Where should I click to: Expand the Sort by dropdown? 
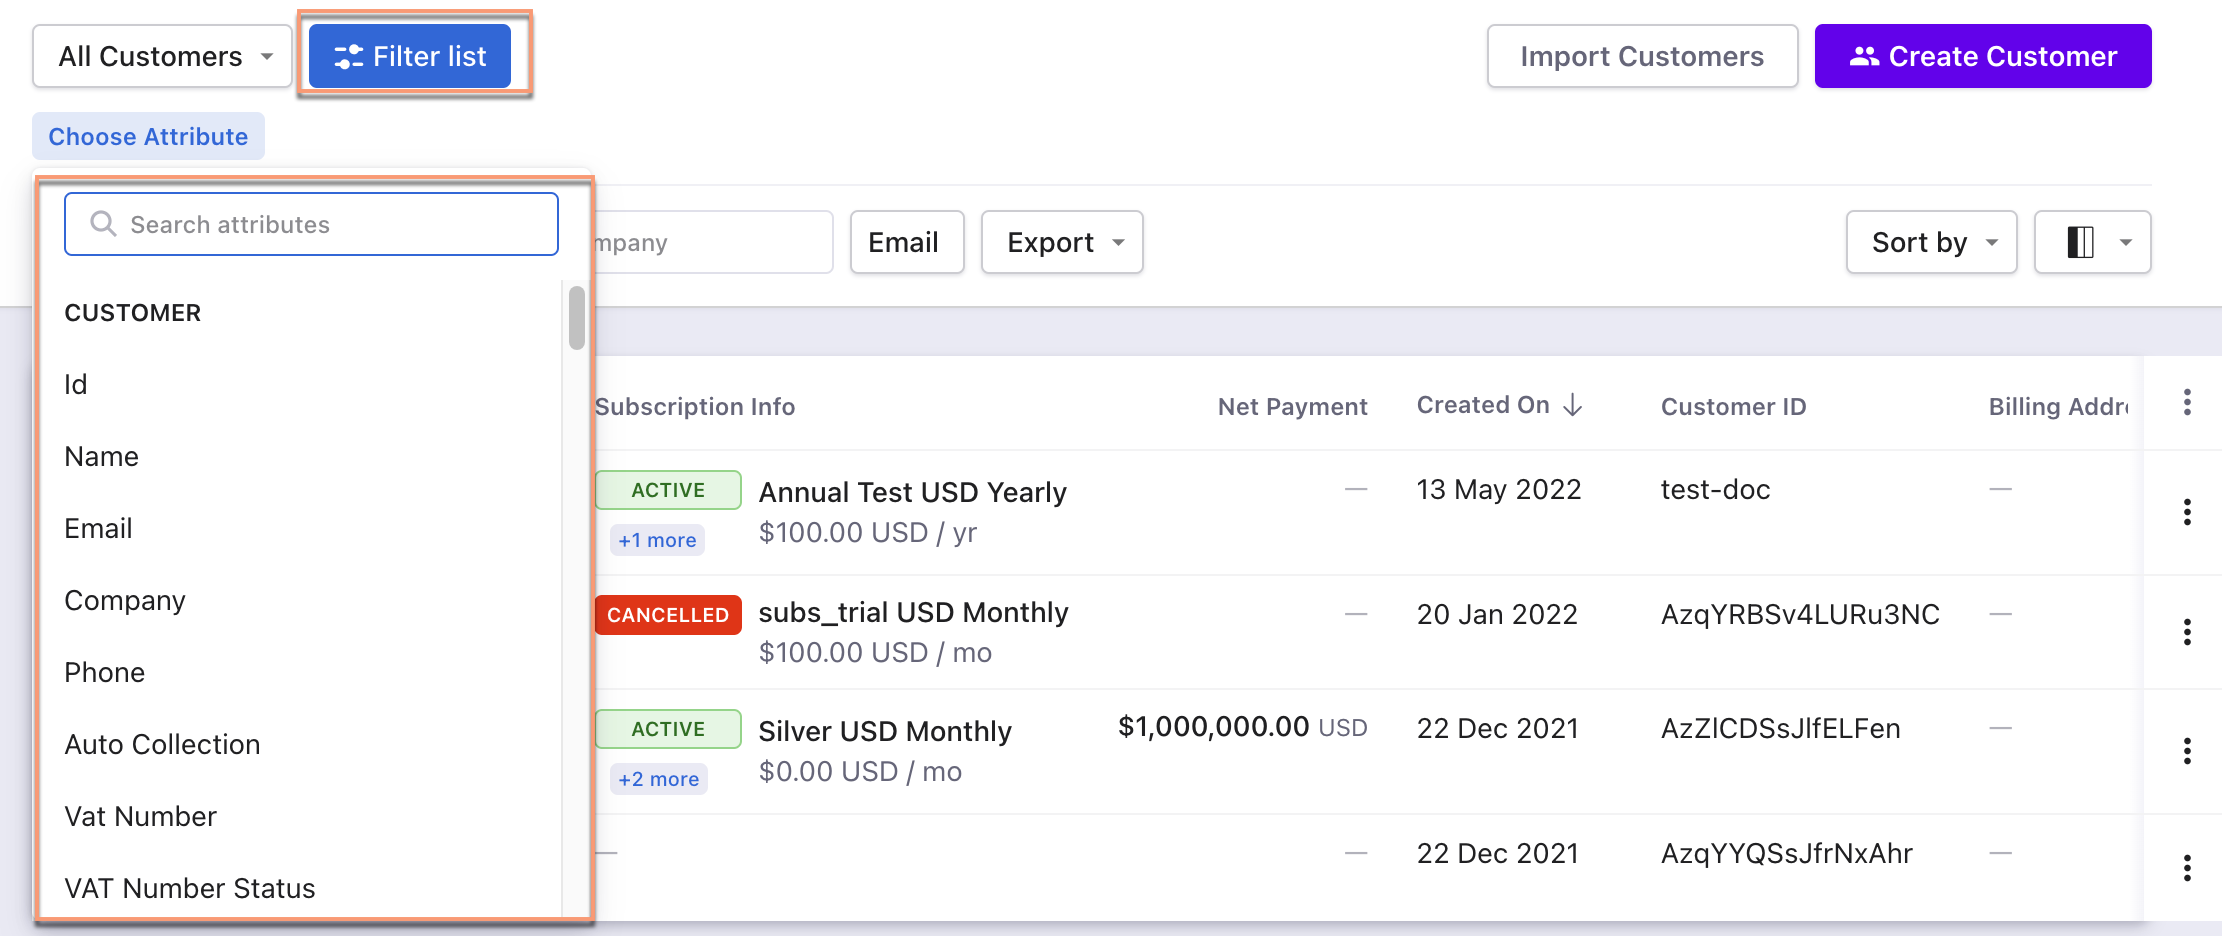click(1930, 242)
